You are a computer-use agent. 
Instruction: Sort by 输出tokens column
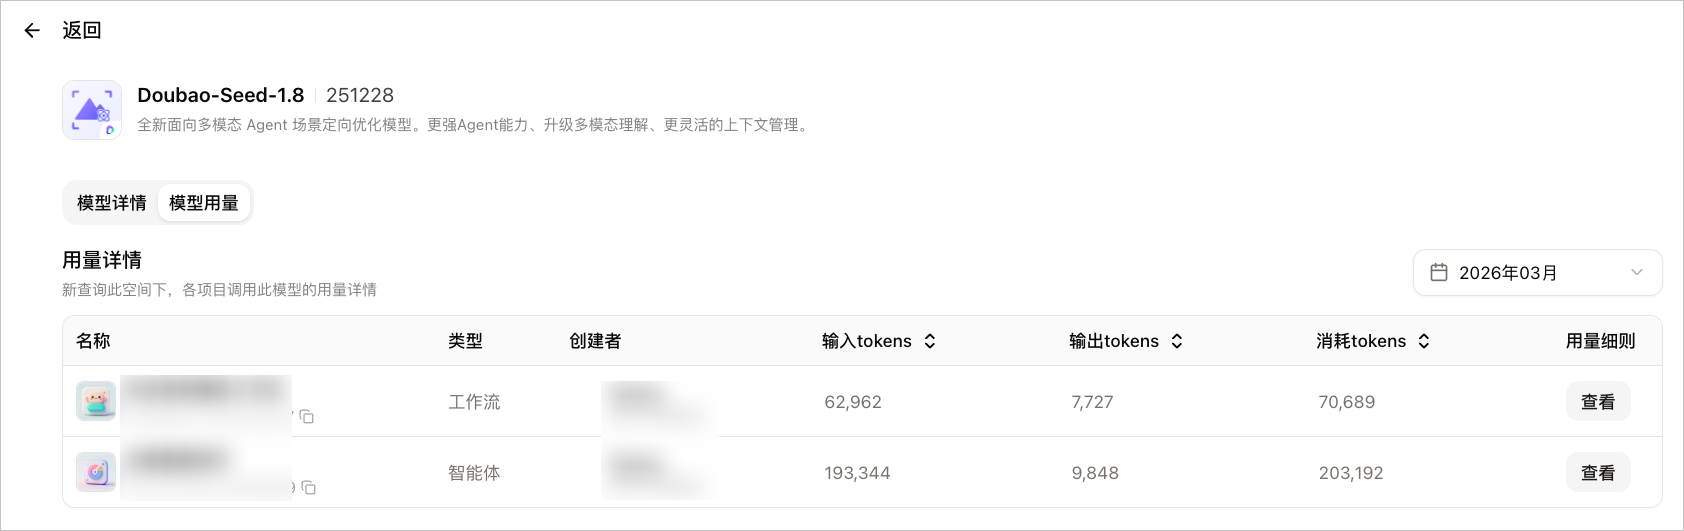[x=1177, y=341]
